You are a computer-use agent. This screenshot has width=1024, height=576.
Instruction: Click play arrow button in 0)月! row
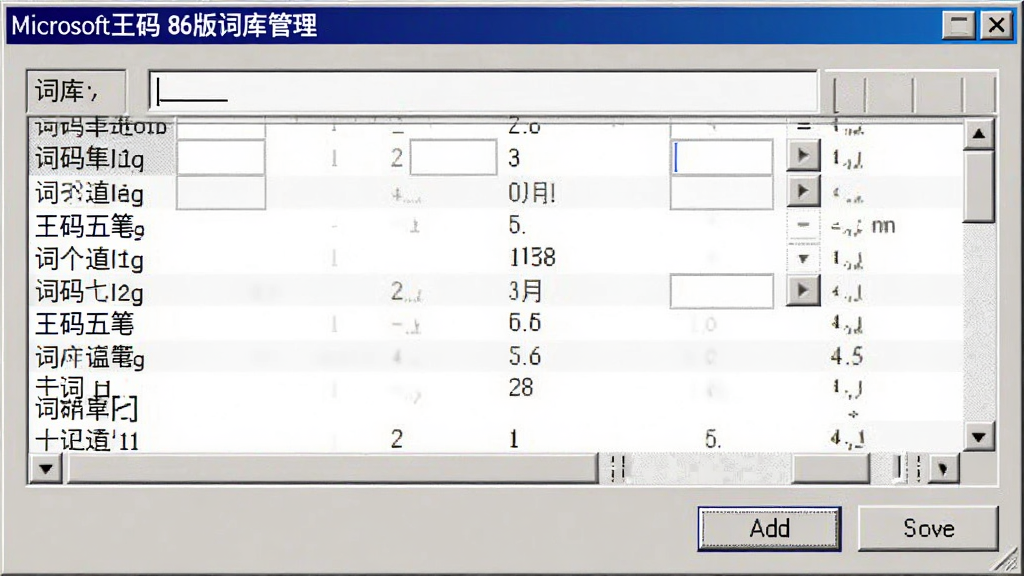tap(803, 191)
